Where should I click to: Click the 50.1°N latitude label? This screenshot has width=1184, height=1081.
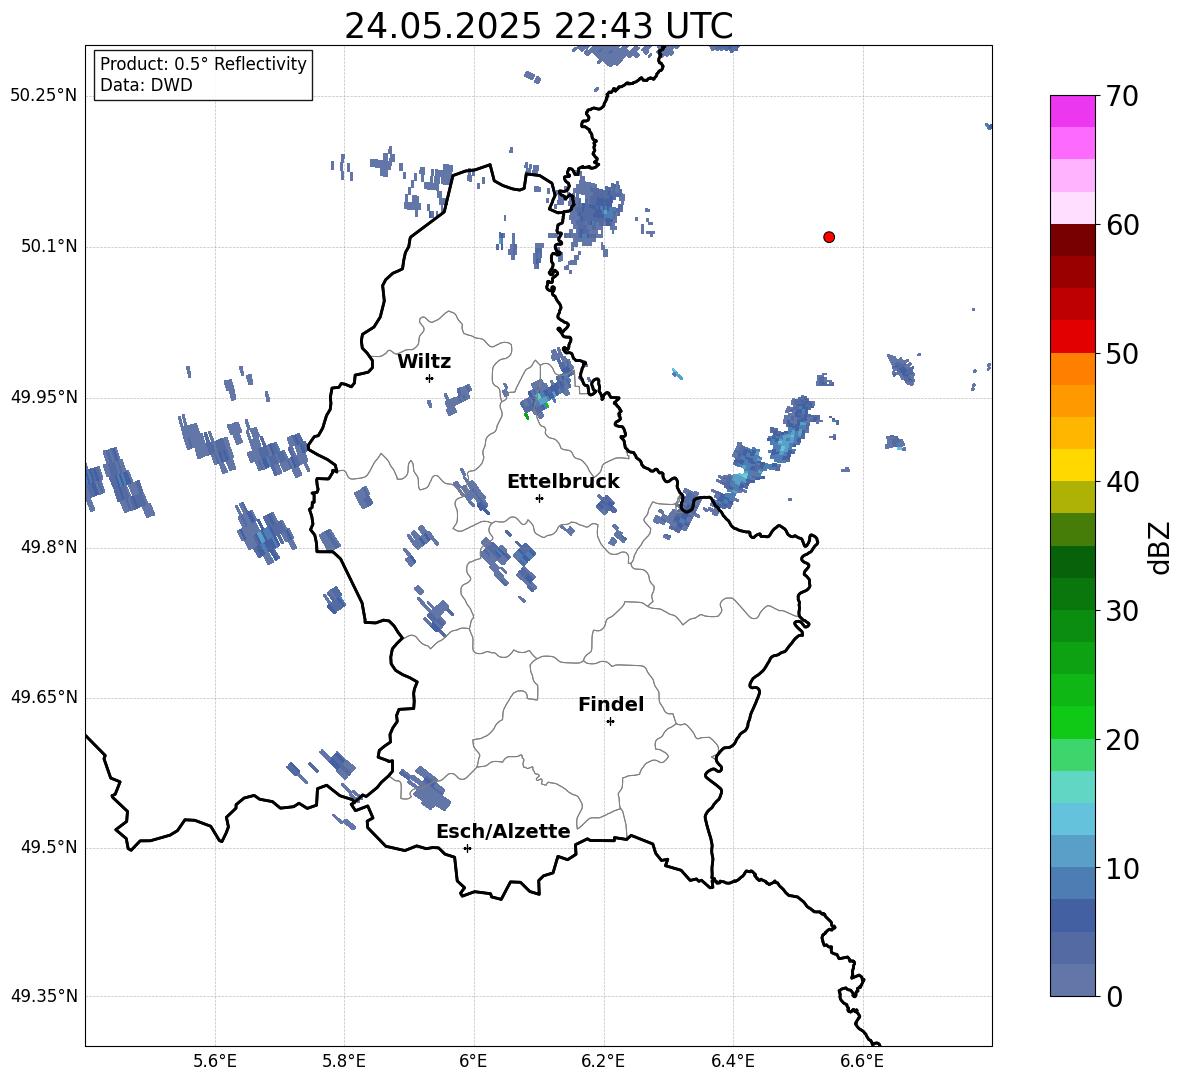pos(49,246)
